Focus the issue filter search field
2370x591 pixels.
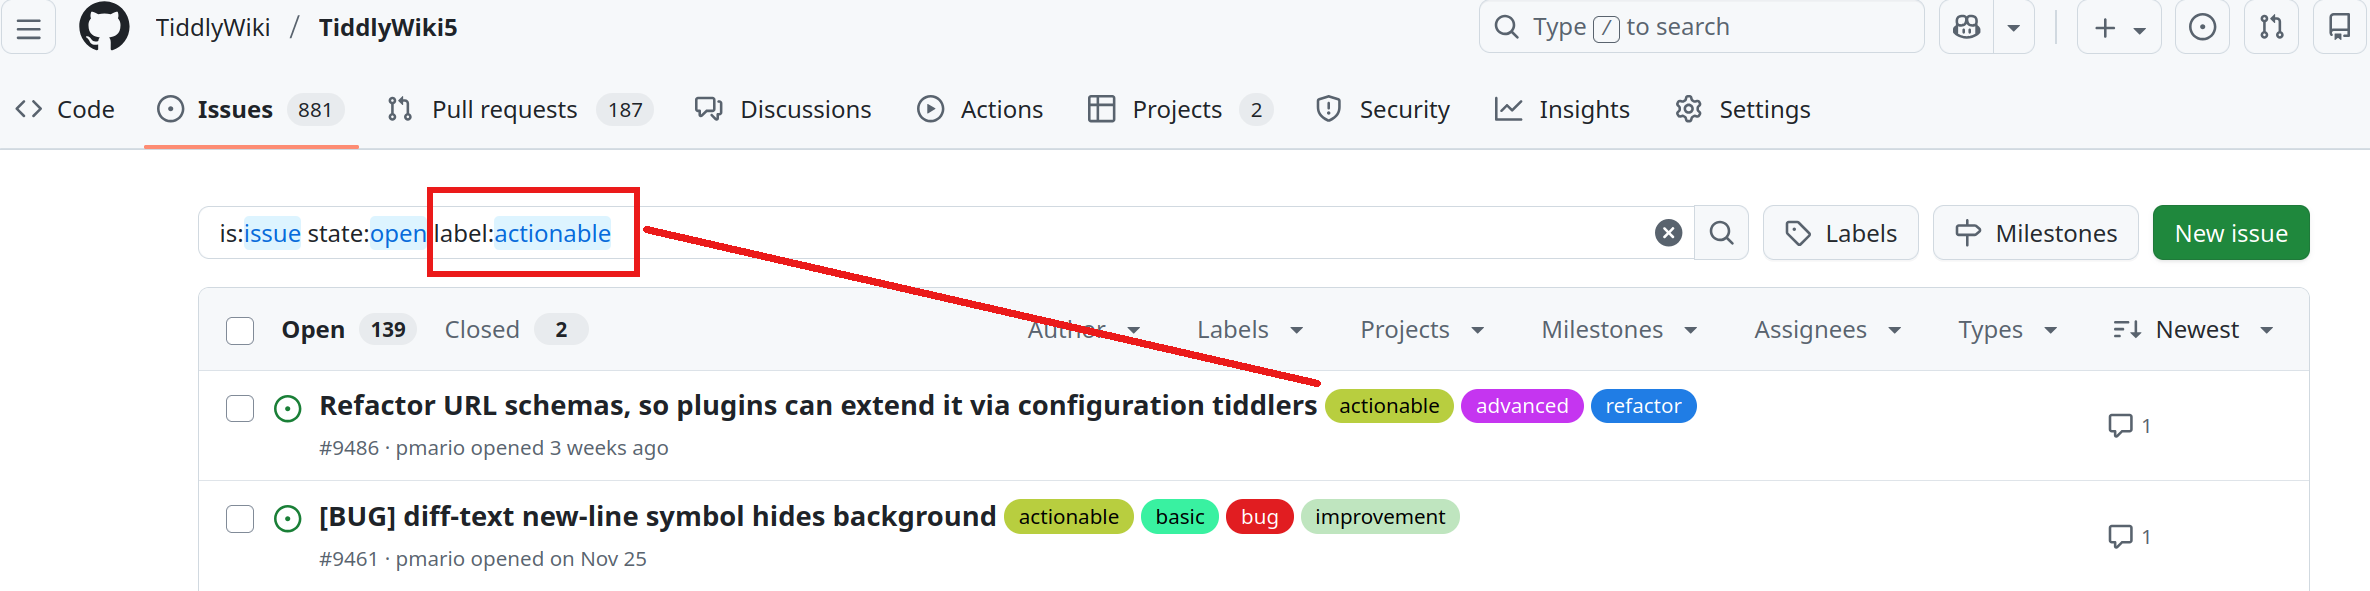point(1100,233)
